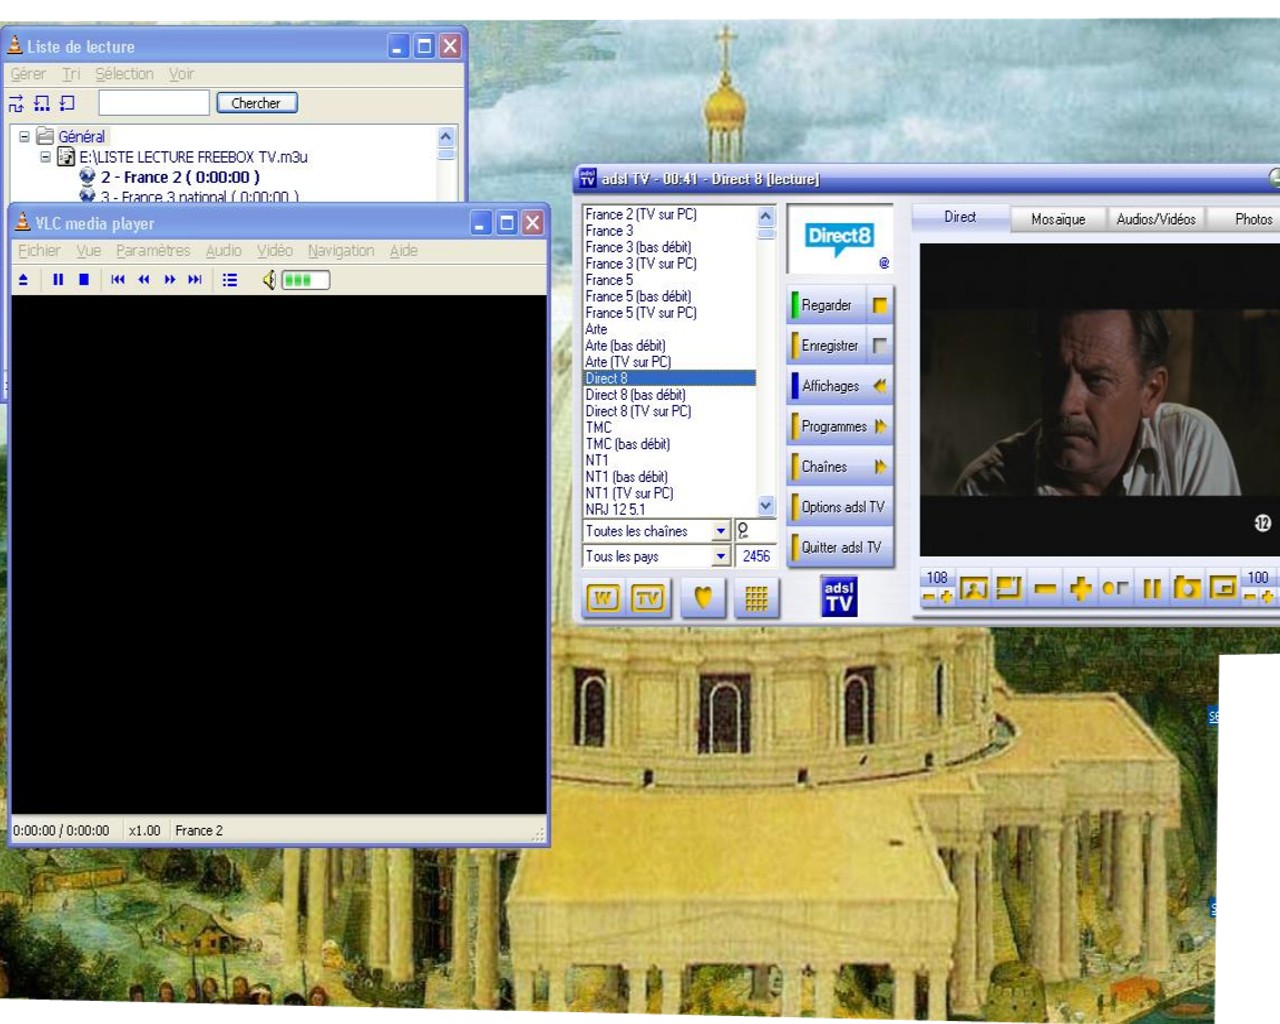This screenshot has height=1024, width=1280.
Task: Click the portrait picture icon under video
Action: [974, 588]
